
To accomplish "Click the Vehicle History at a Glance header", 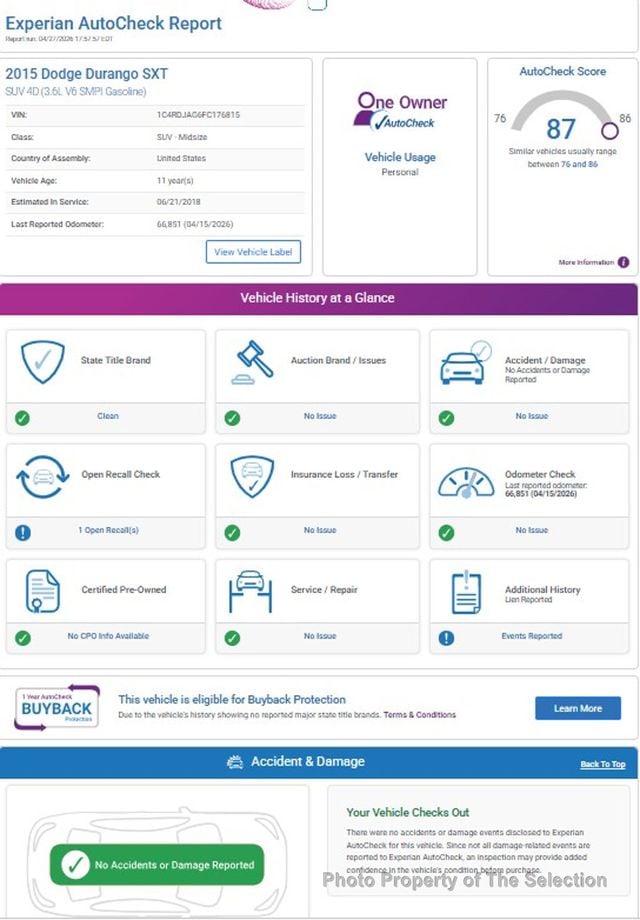I will point(317,297).
